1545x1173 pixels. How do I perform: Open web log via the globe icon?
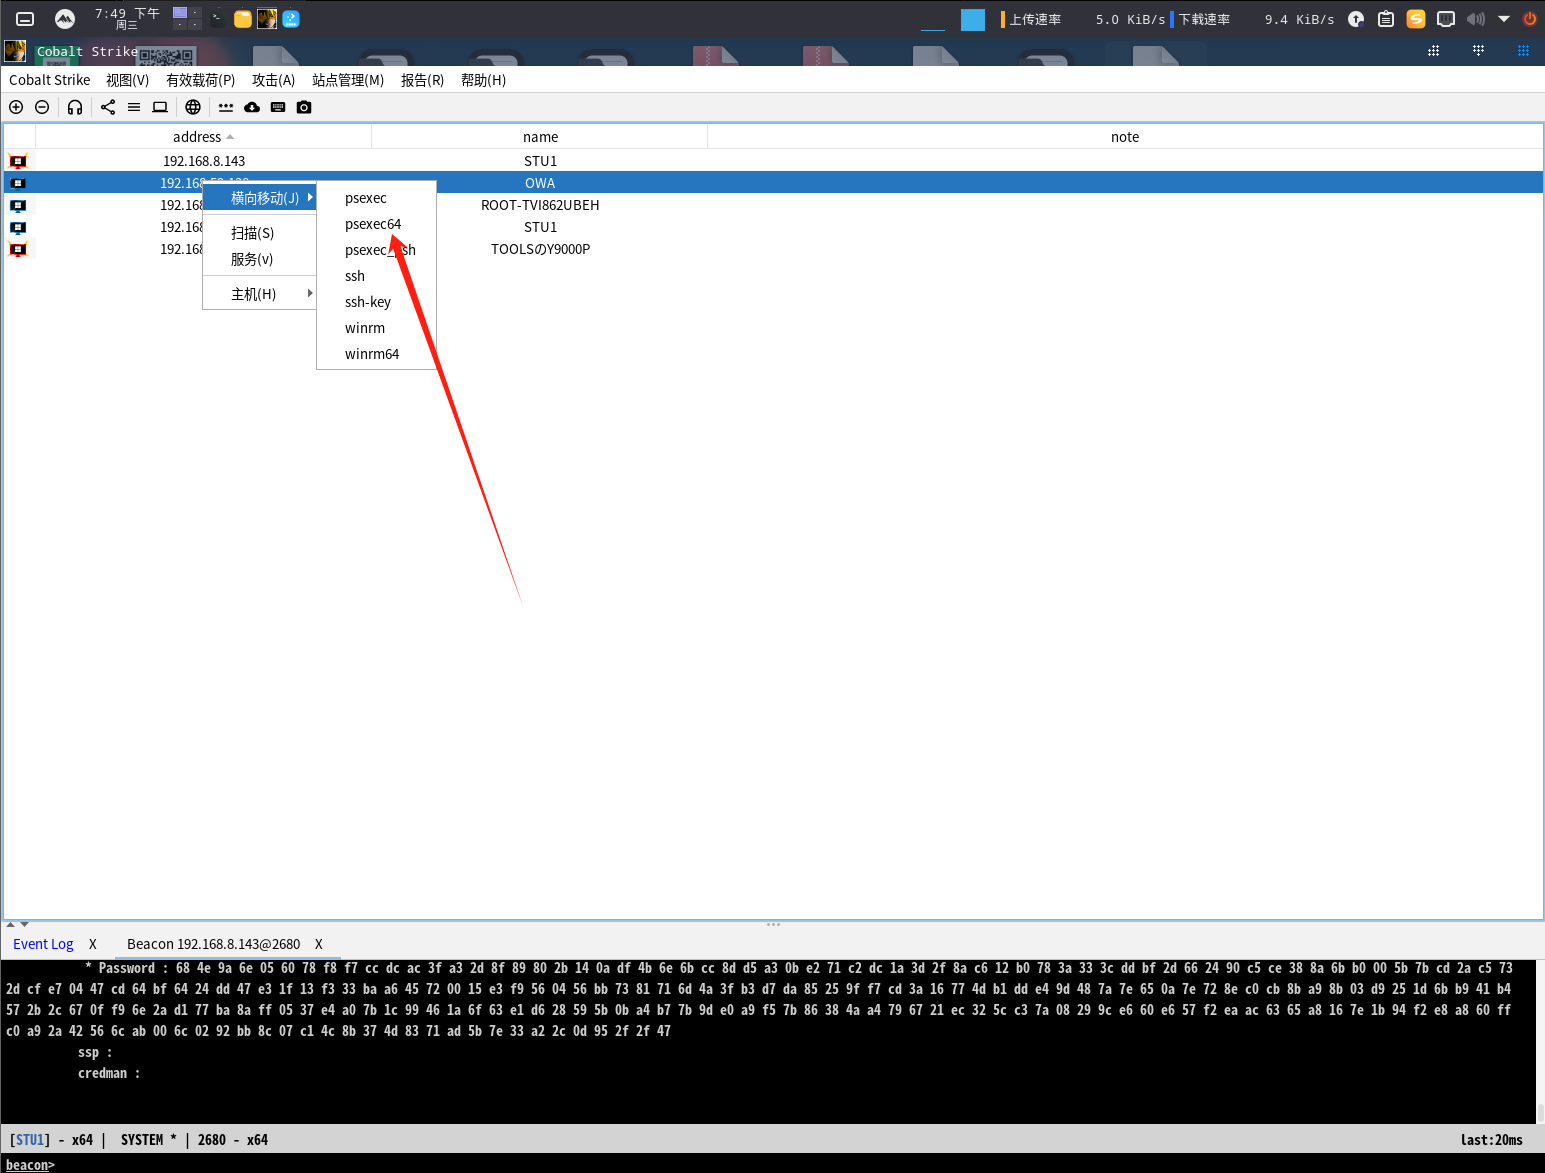coord(193,107)
